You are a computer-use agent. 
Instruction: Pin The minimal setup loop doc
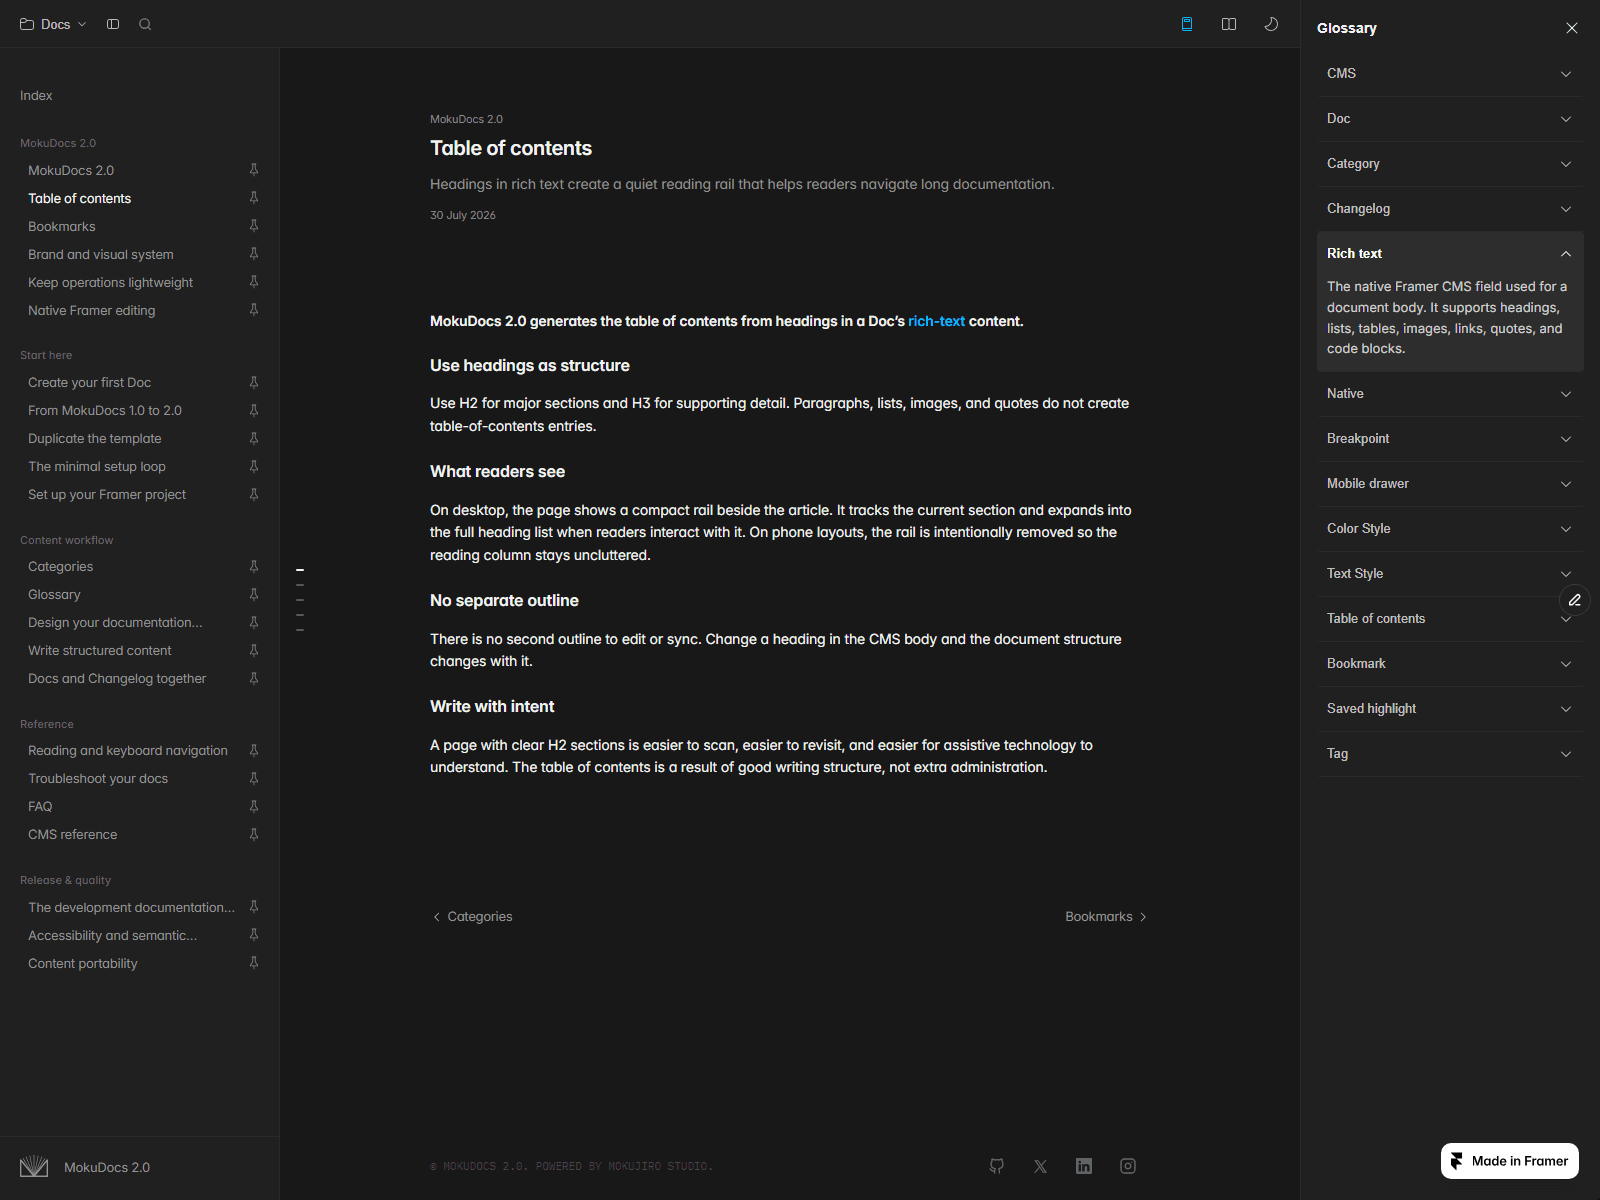pos(254,466)
